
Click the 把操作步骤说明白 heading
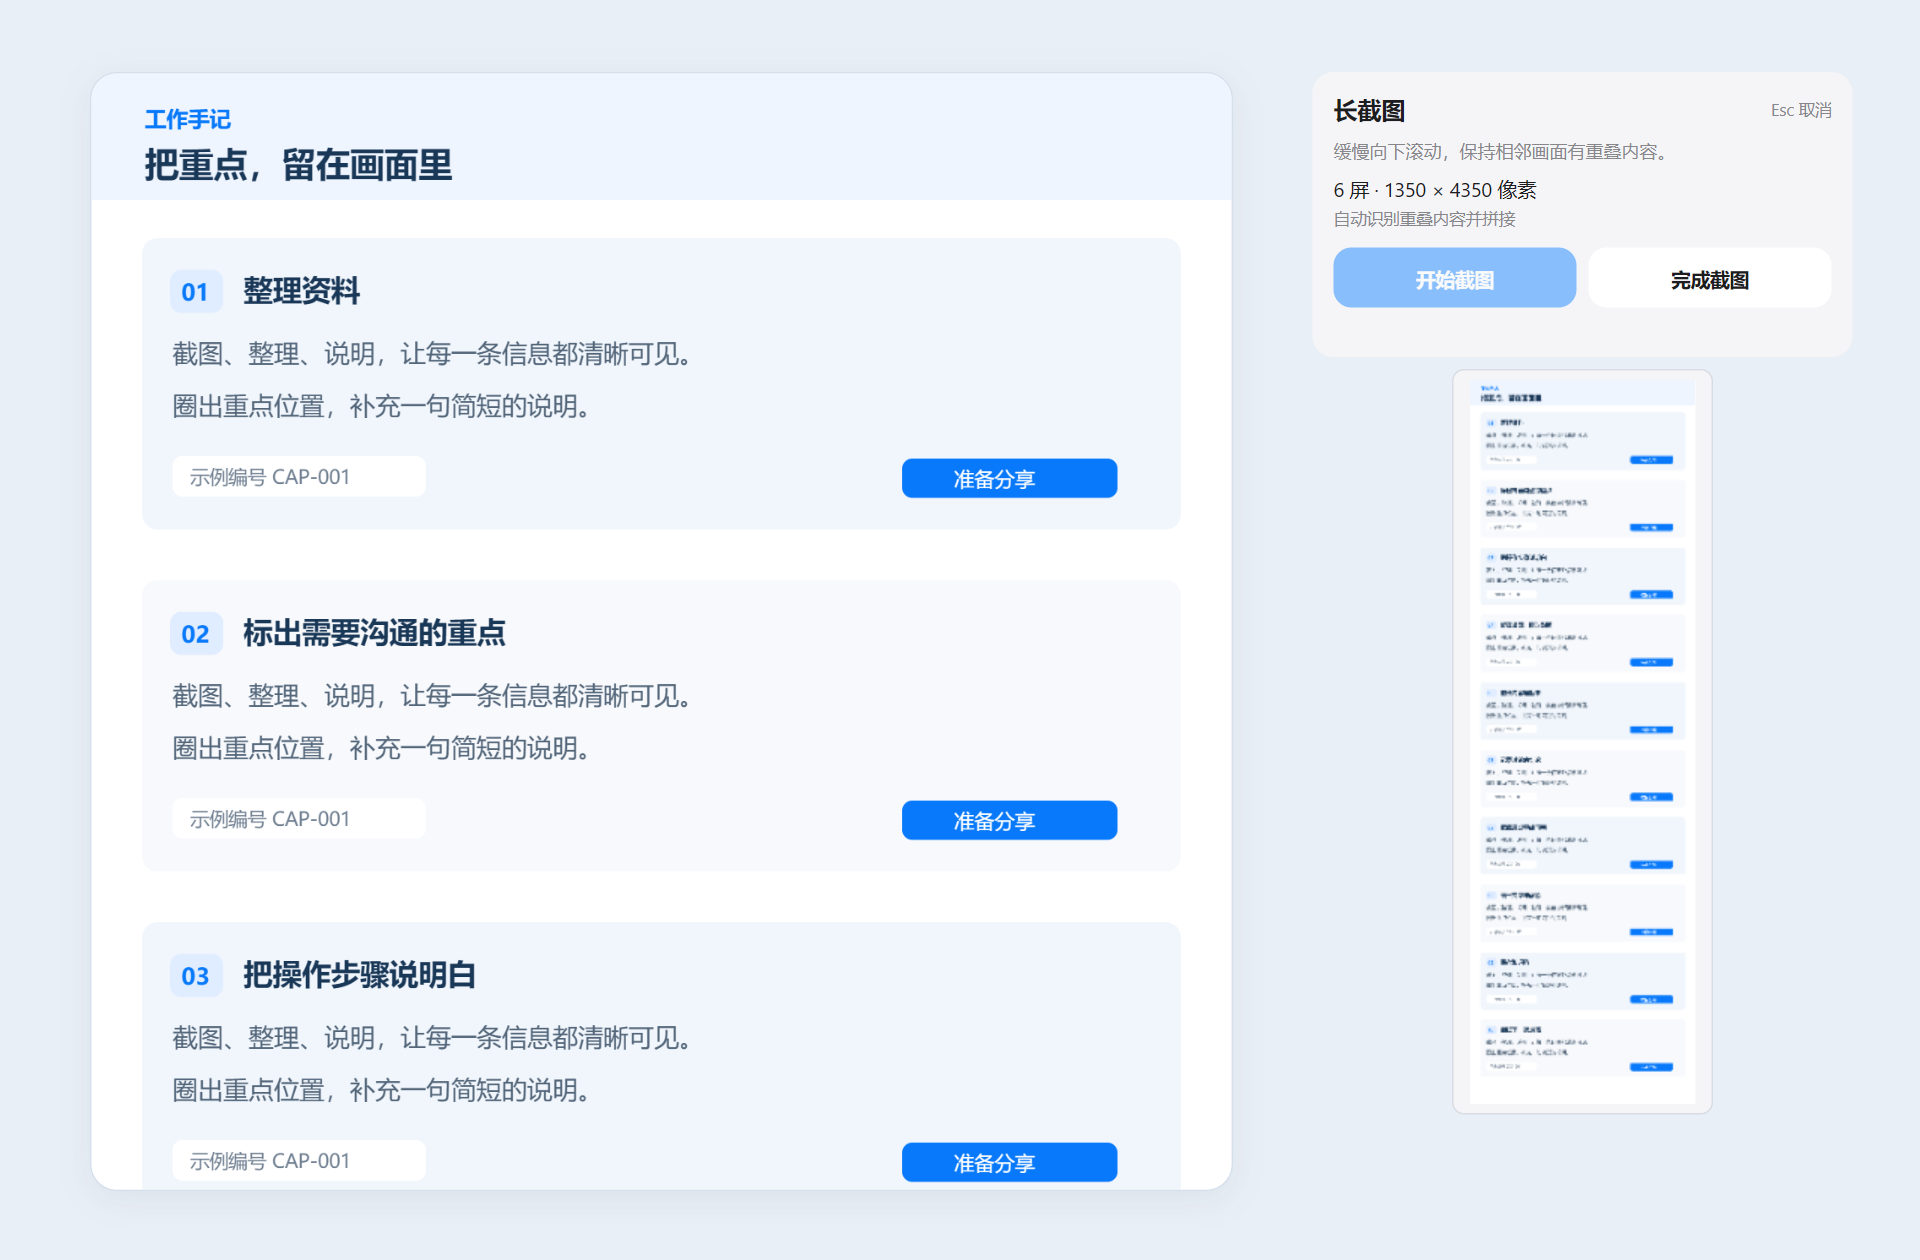(x=359, y=975)
